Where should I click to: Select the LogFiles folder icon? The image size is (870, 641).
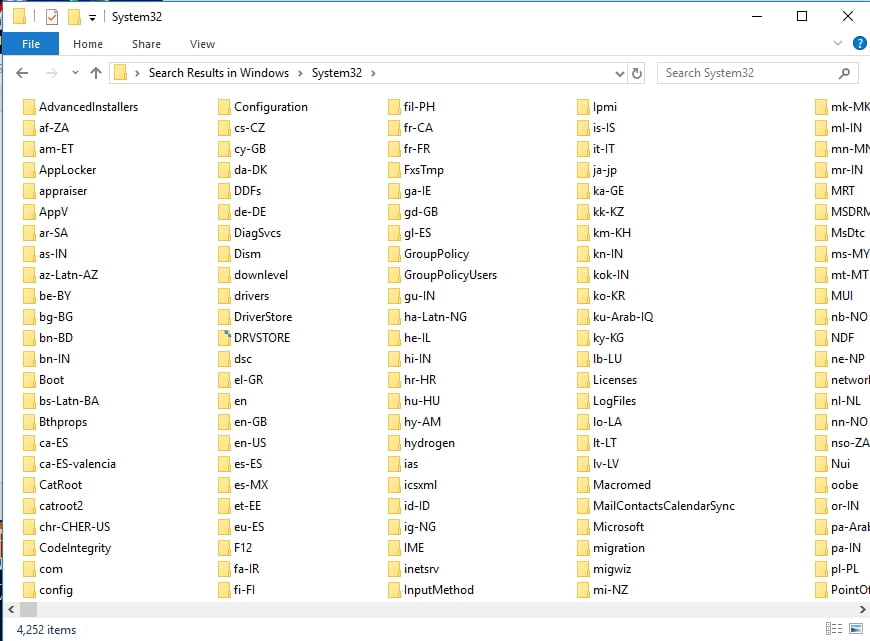583,401
